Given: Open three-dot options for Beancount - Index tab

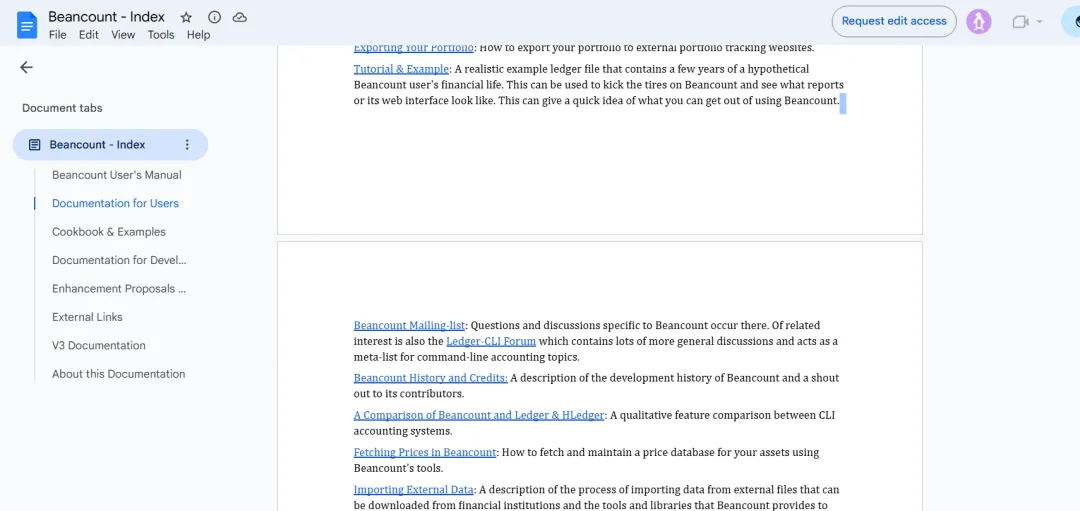Looking at the screenshot, I should pos(187,145).
